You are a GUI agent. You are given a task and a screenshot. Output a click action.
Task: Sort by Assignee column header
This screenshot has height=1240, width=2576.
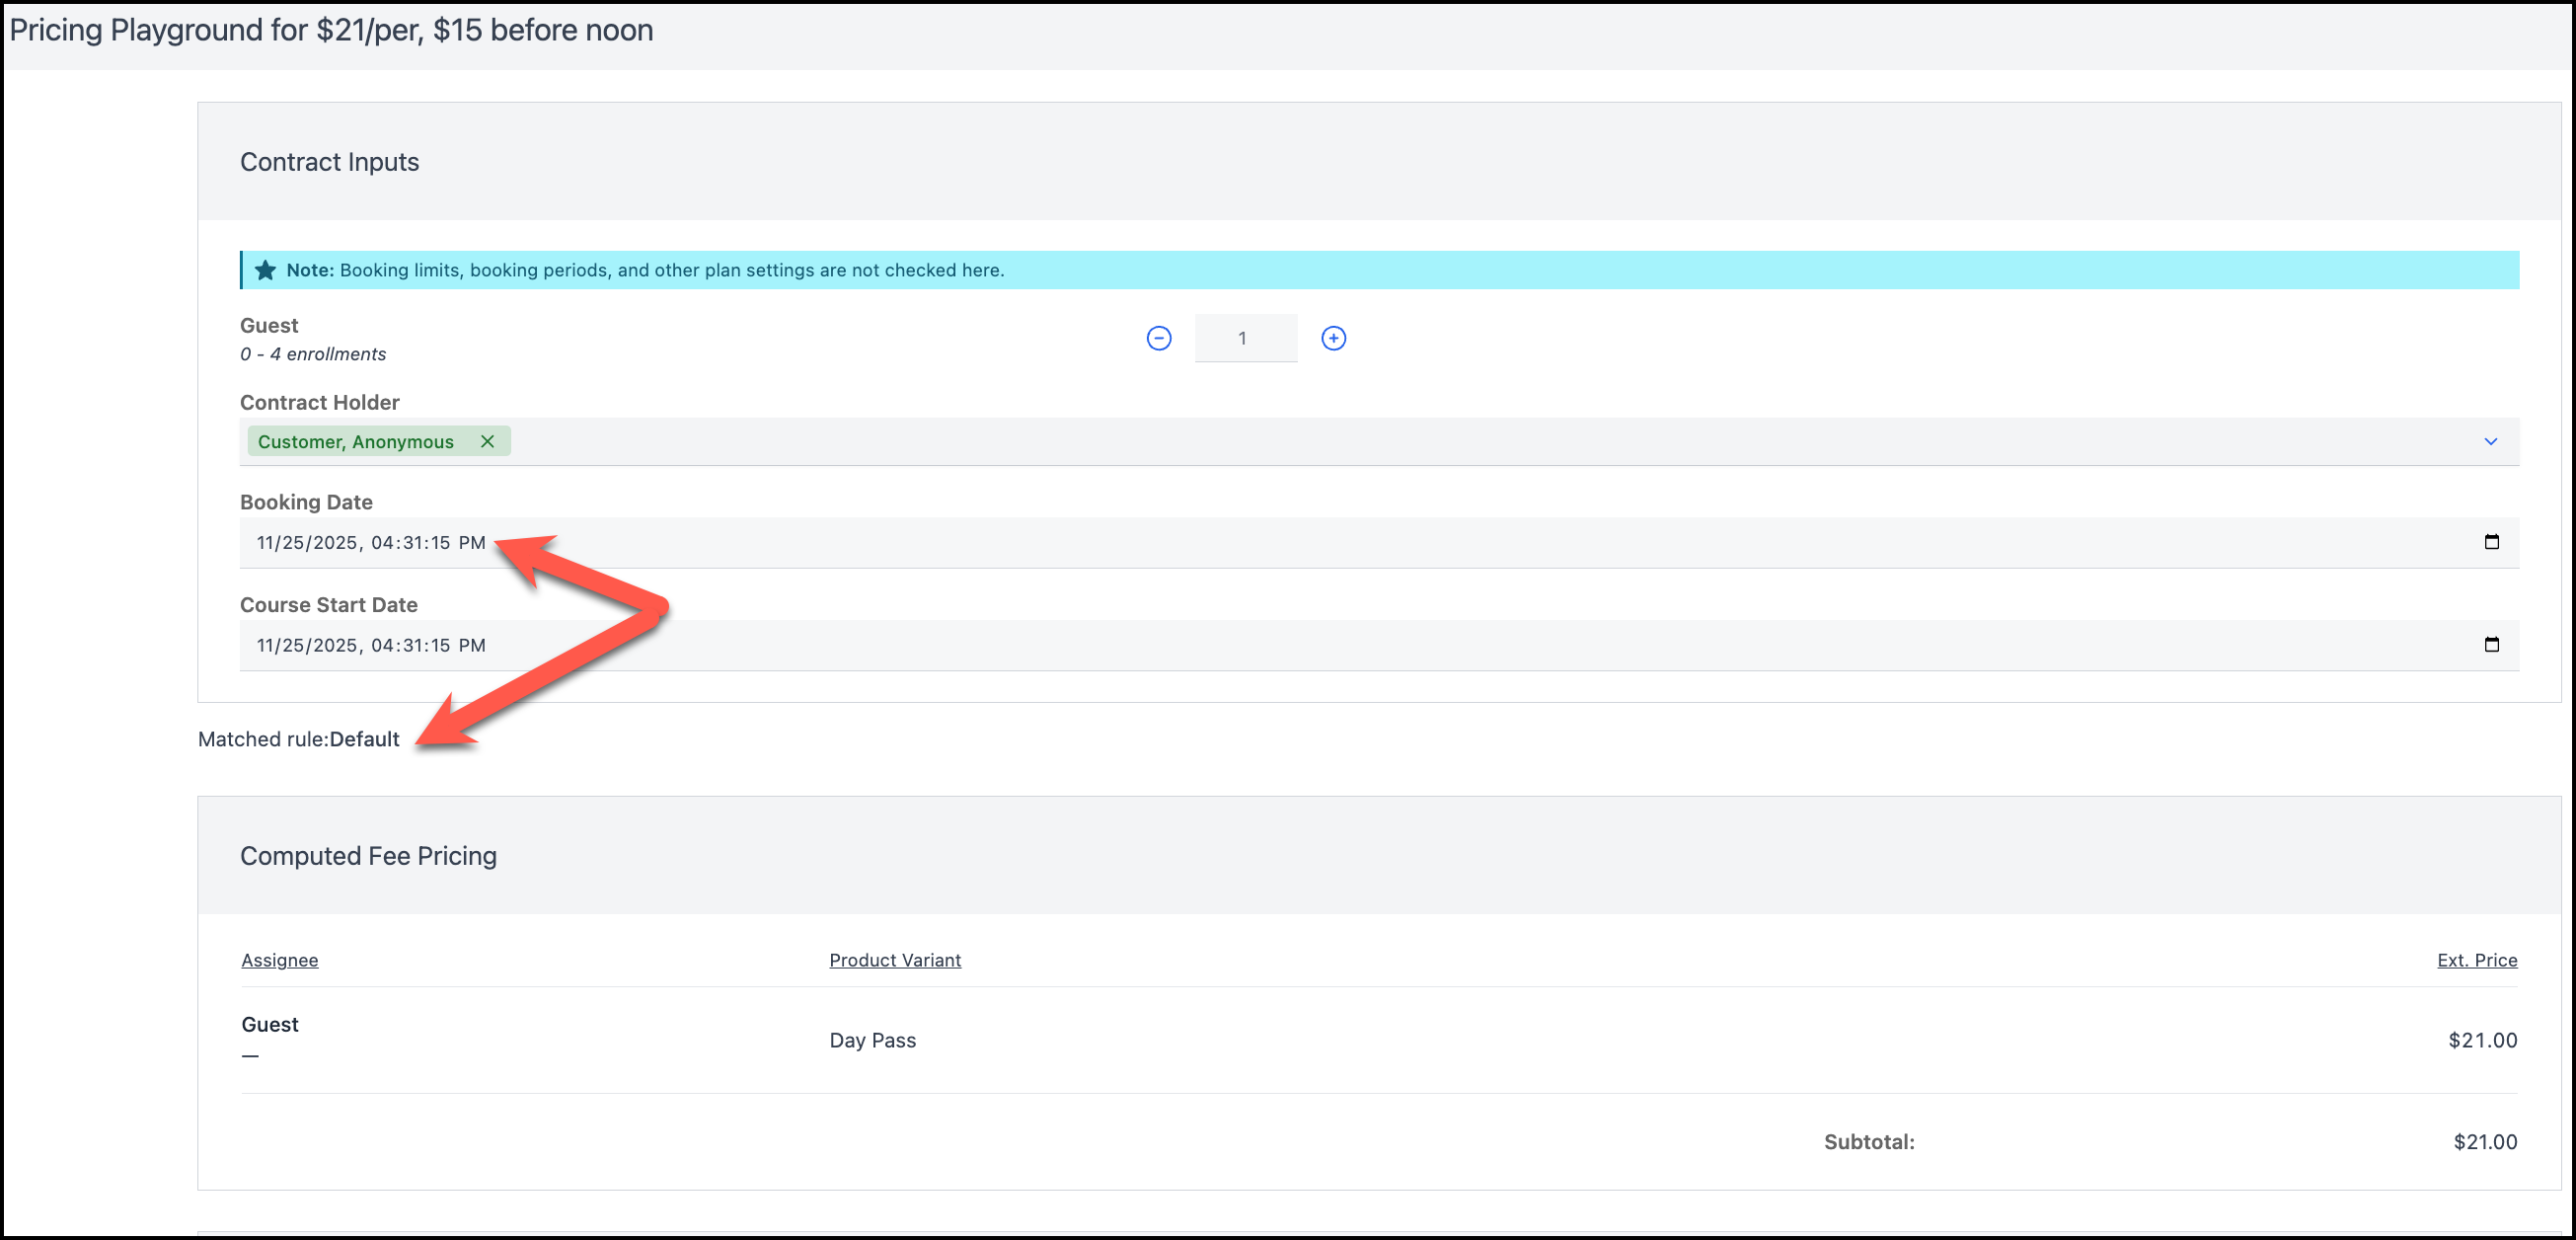(x=279, y=960)
